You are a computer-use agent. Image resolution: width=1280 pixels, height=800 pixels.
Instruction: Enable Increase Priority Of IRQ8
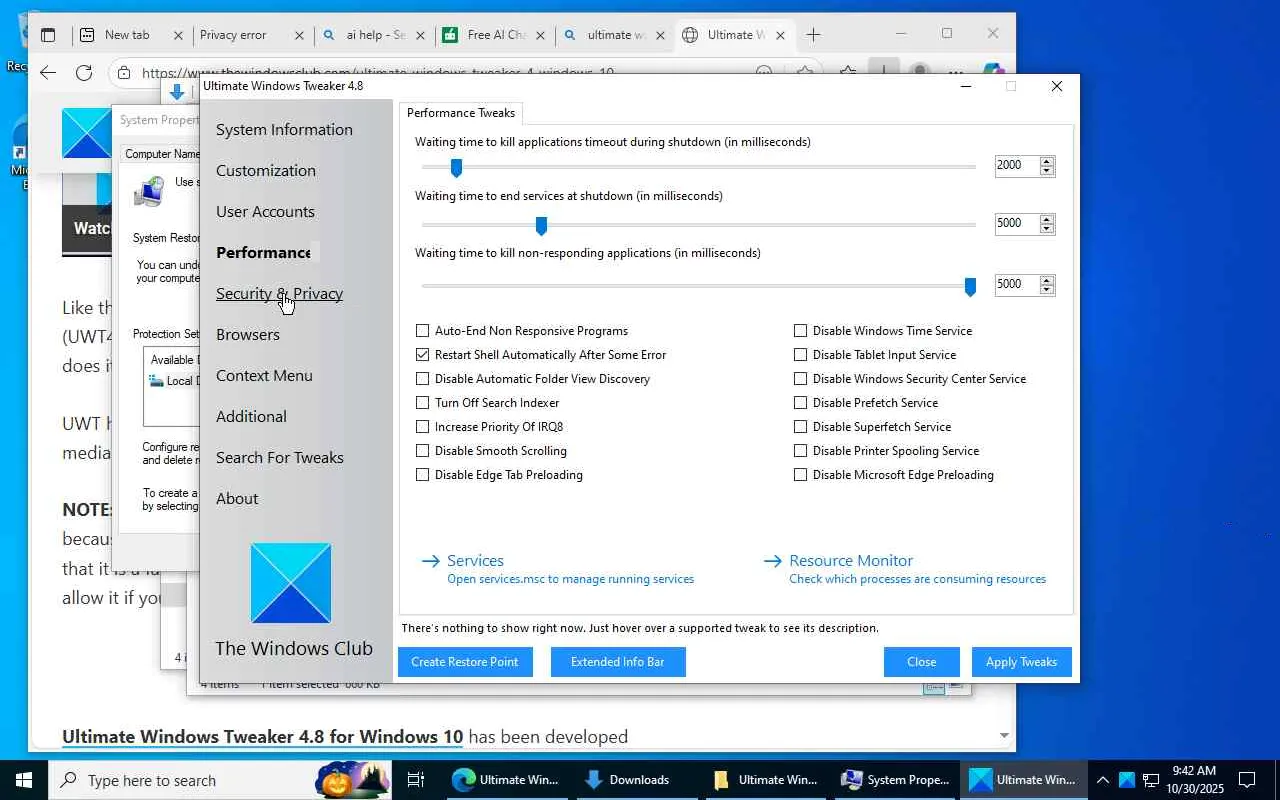(422, 427)
